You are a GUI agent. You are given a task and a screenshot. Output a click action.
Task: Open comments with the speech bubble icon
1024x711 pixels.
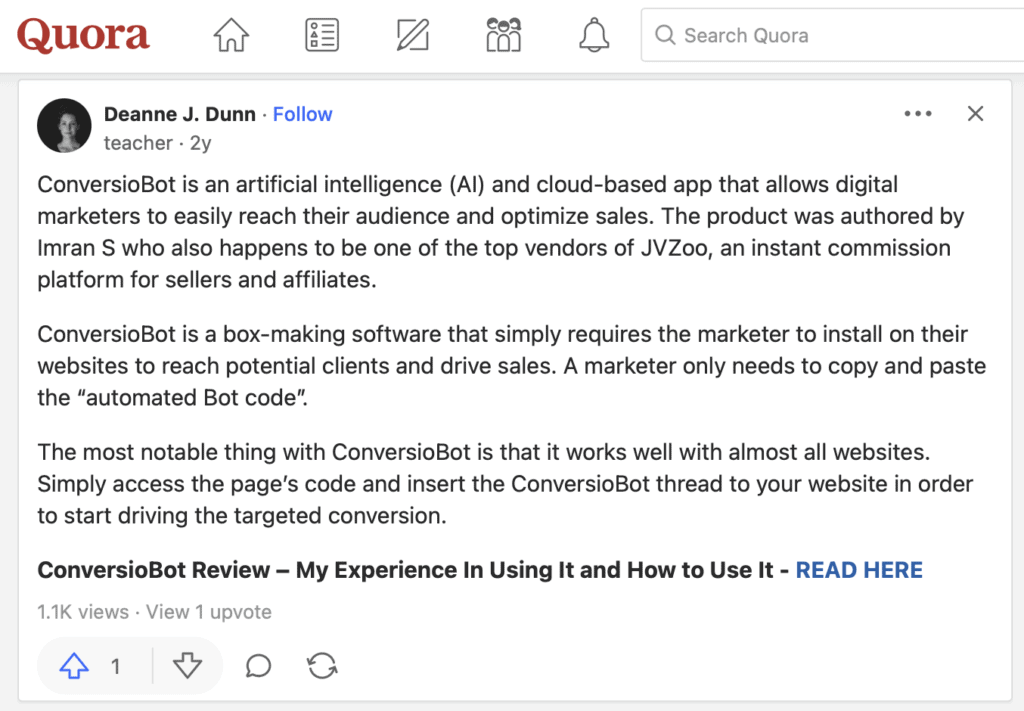(258, 666)
